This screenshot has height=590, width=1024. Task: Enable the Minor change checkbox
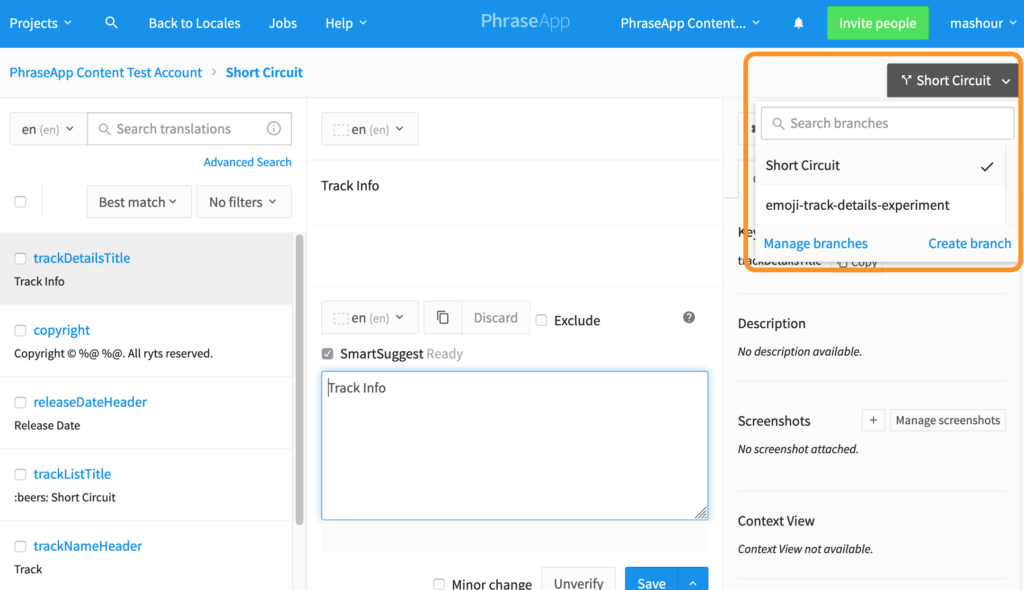point(439,583)
